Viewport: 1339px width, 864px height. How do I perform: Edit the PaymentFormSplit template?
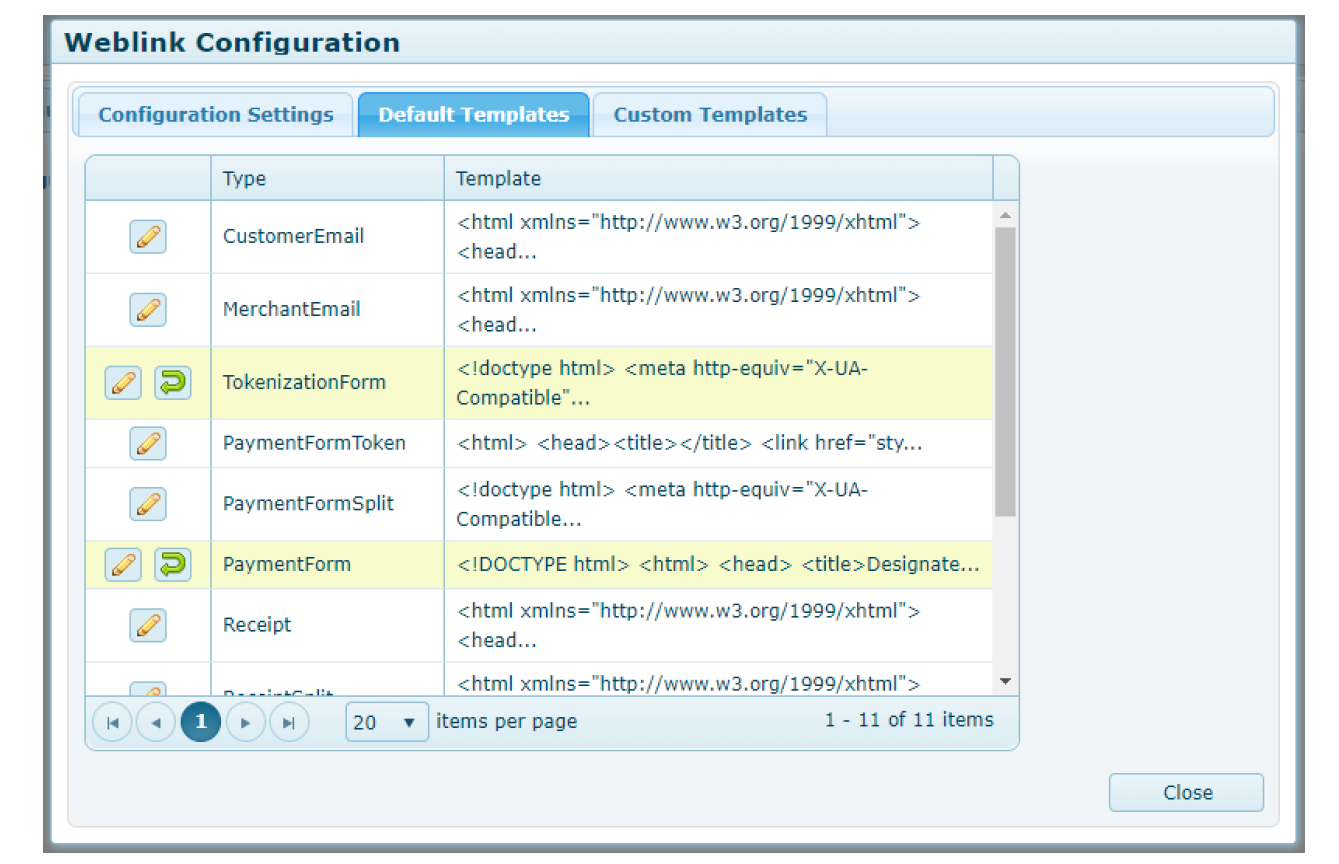click(147, 504)
